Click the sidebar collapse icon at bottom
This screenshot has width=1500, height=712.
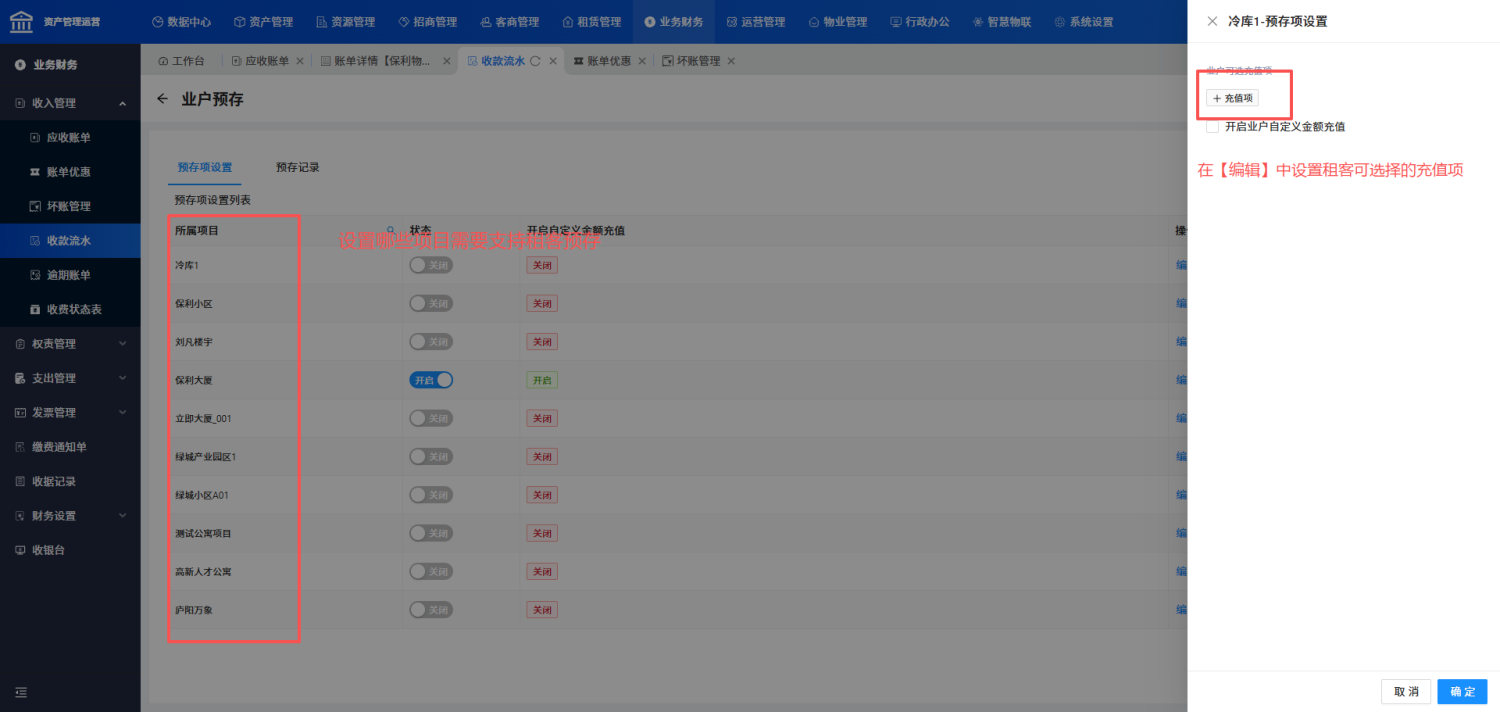tap(21, 692)
